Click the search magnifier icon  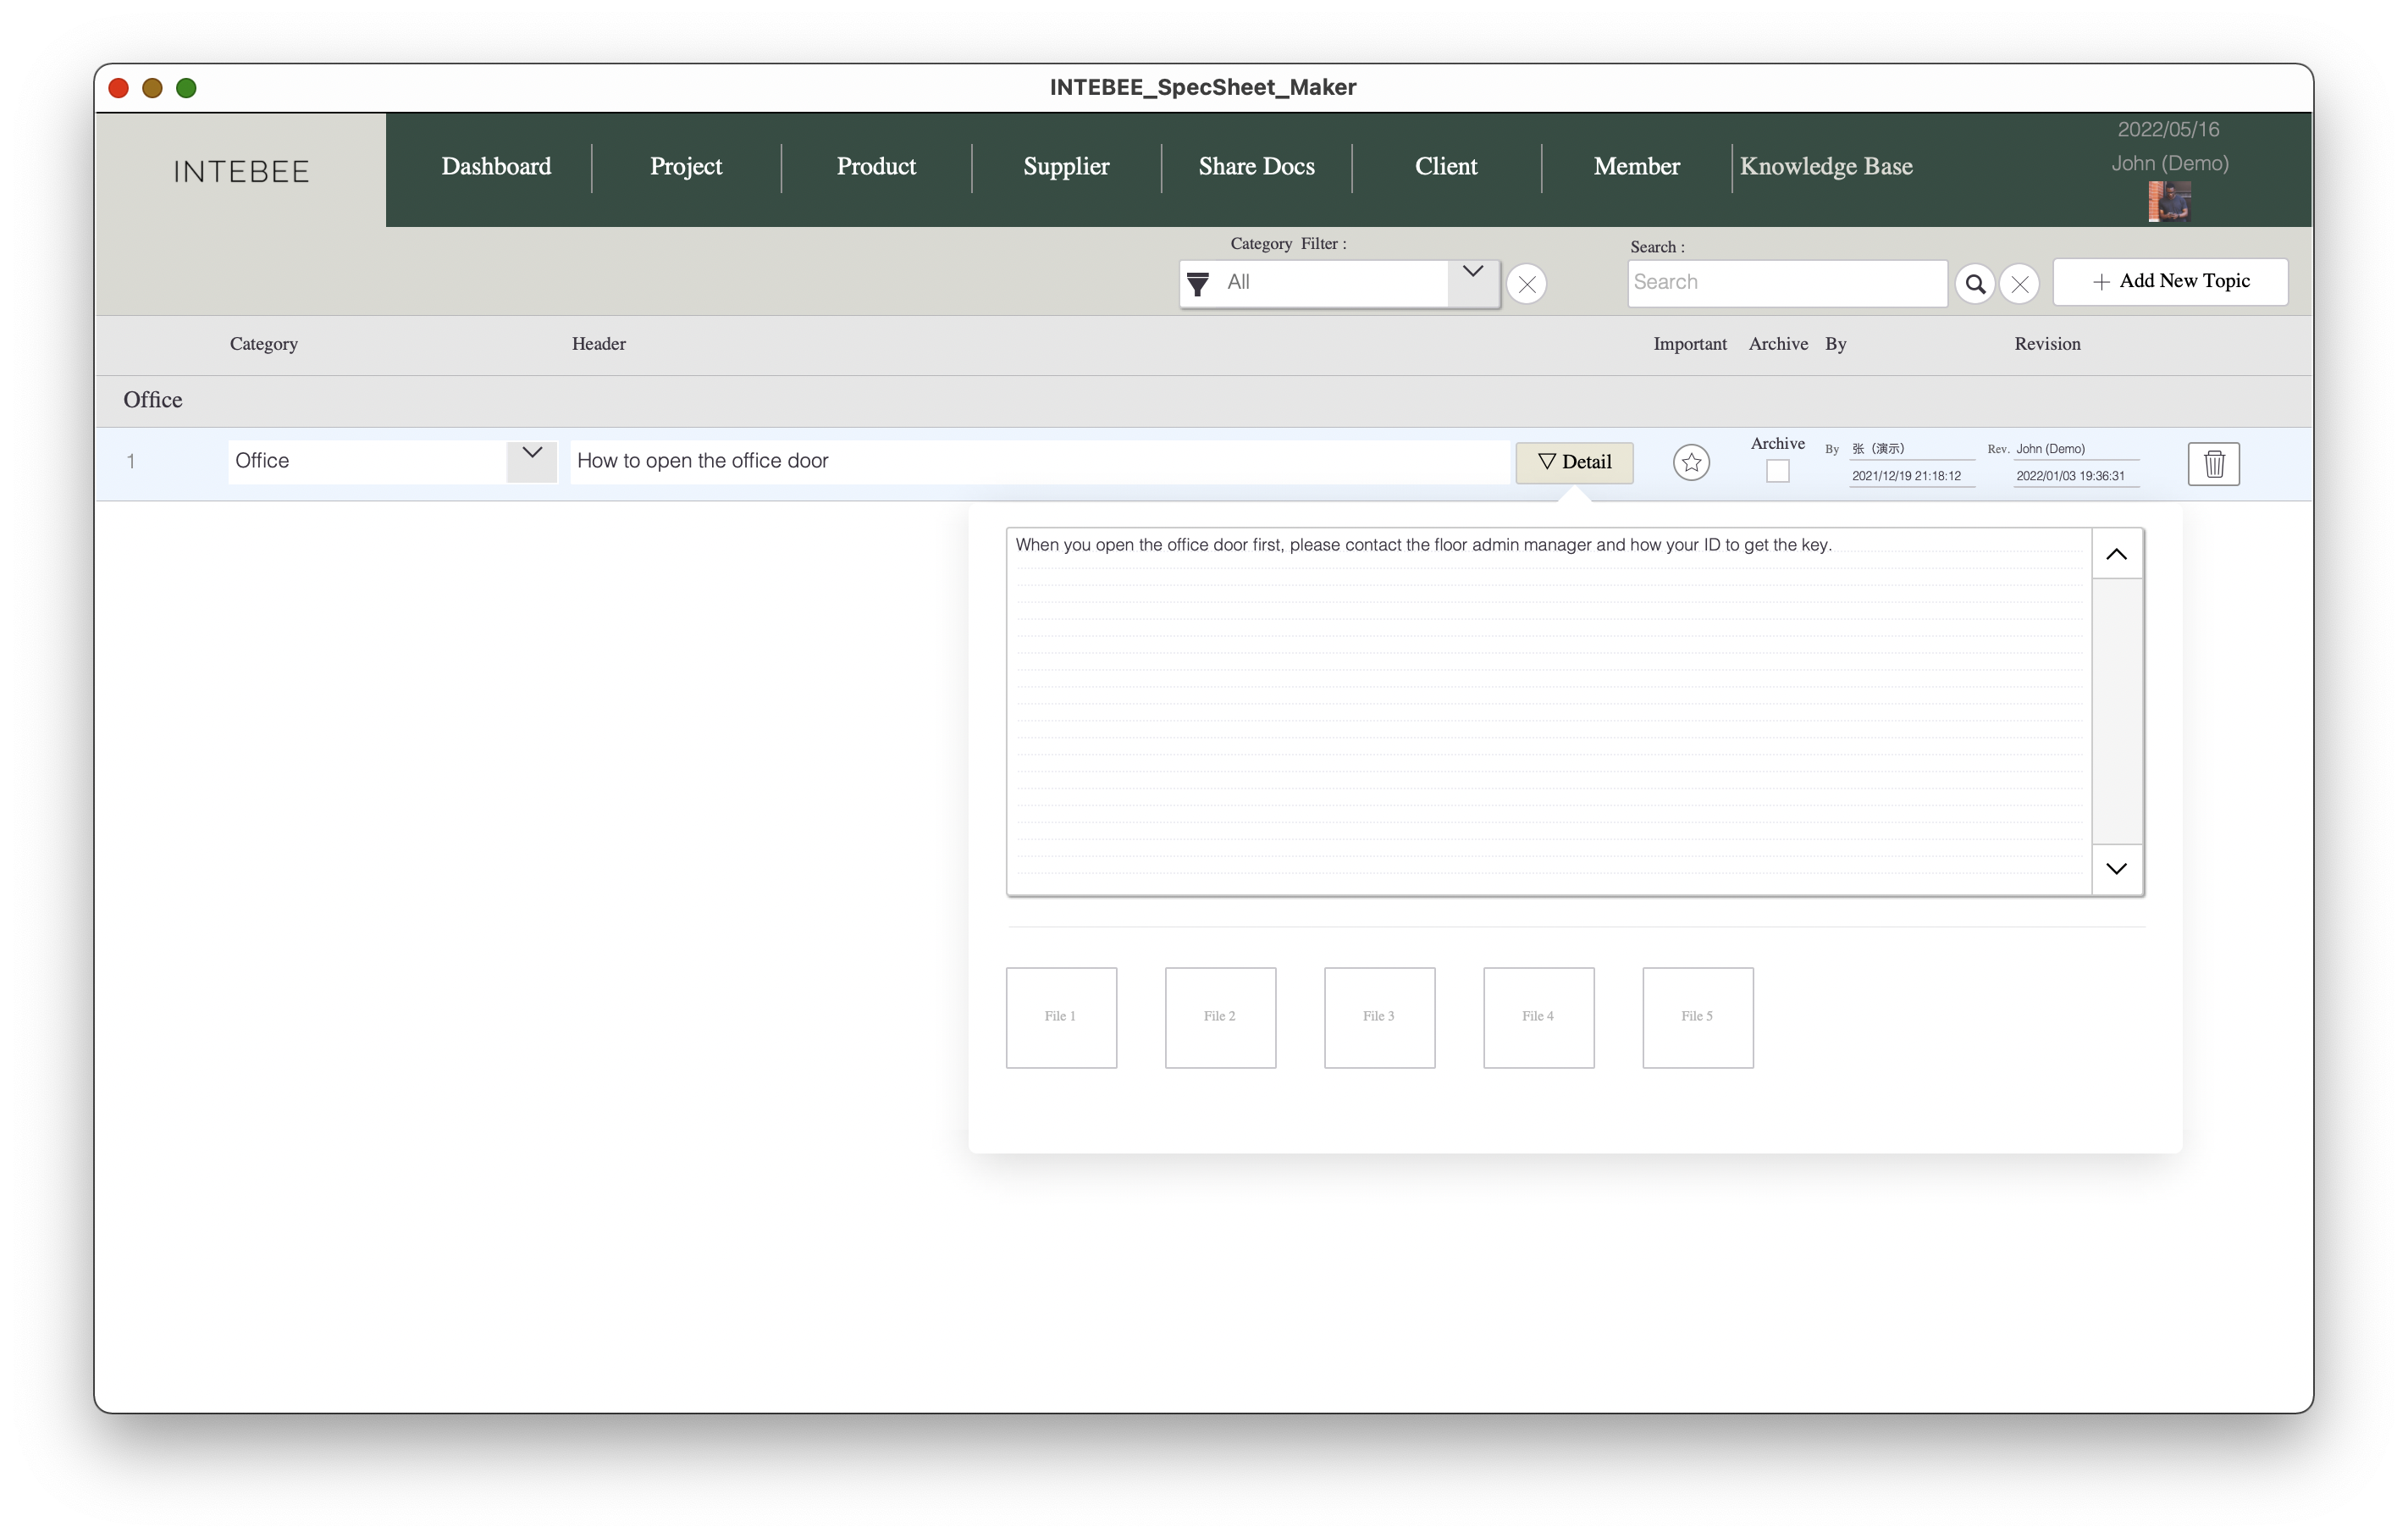1975,284
